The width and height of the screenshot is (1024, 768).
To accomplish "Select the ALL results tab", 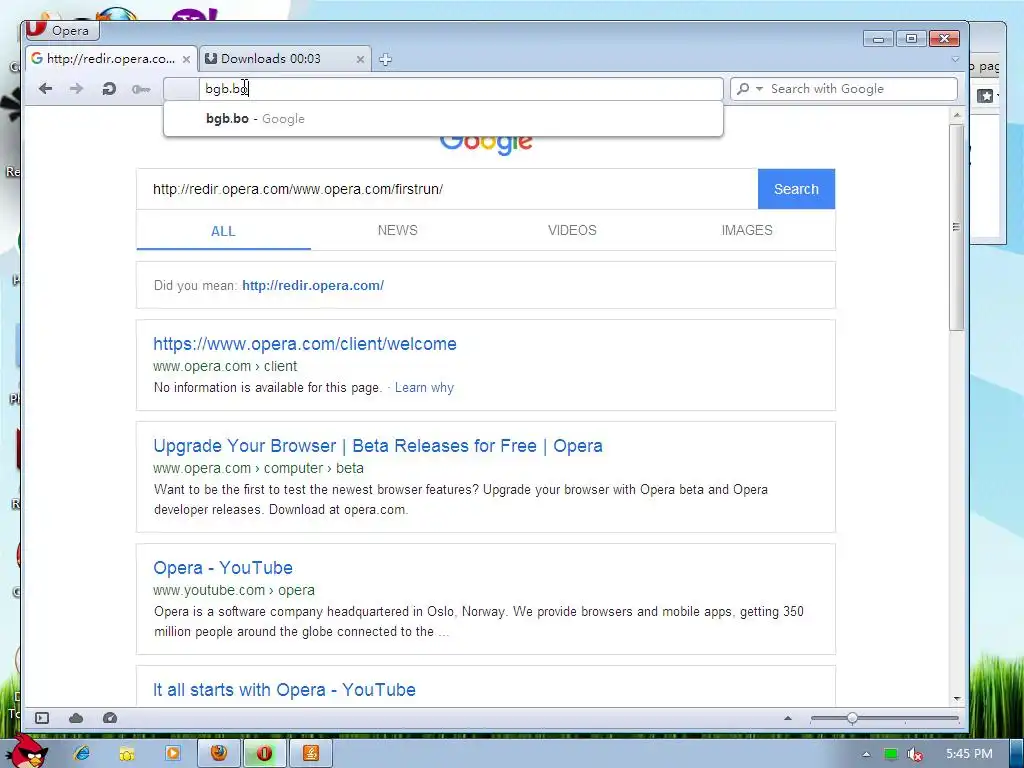I will [x=223, y=231].
